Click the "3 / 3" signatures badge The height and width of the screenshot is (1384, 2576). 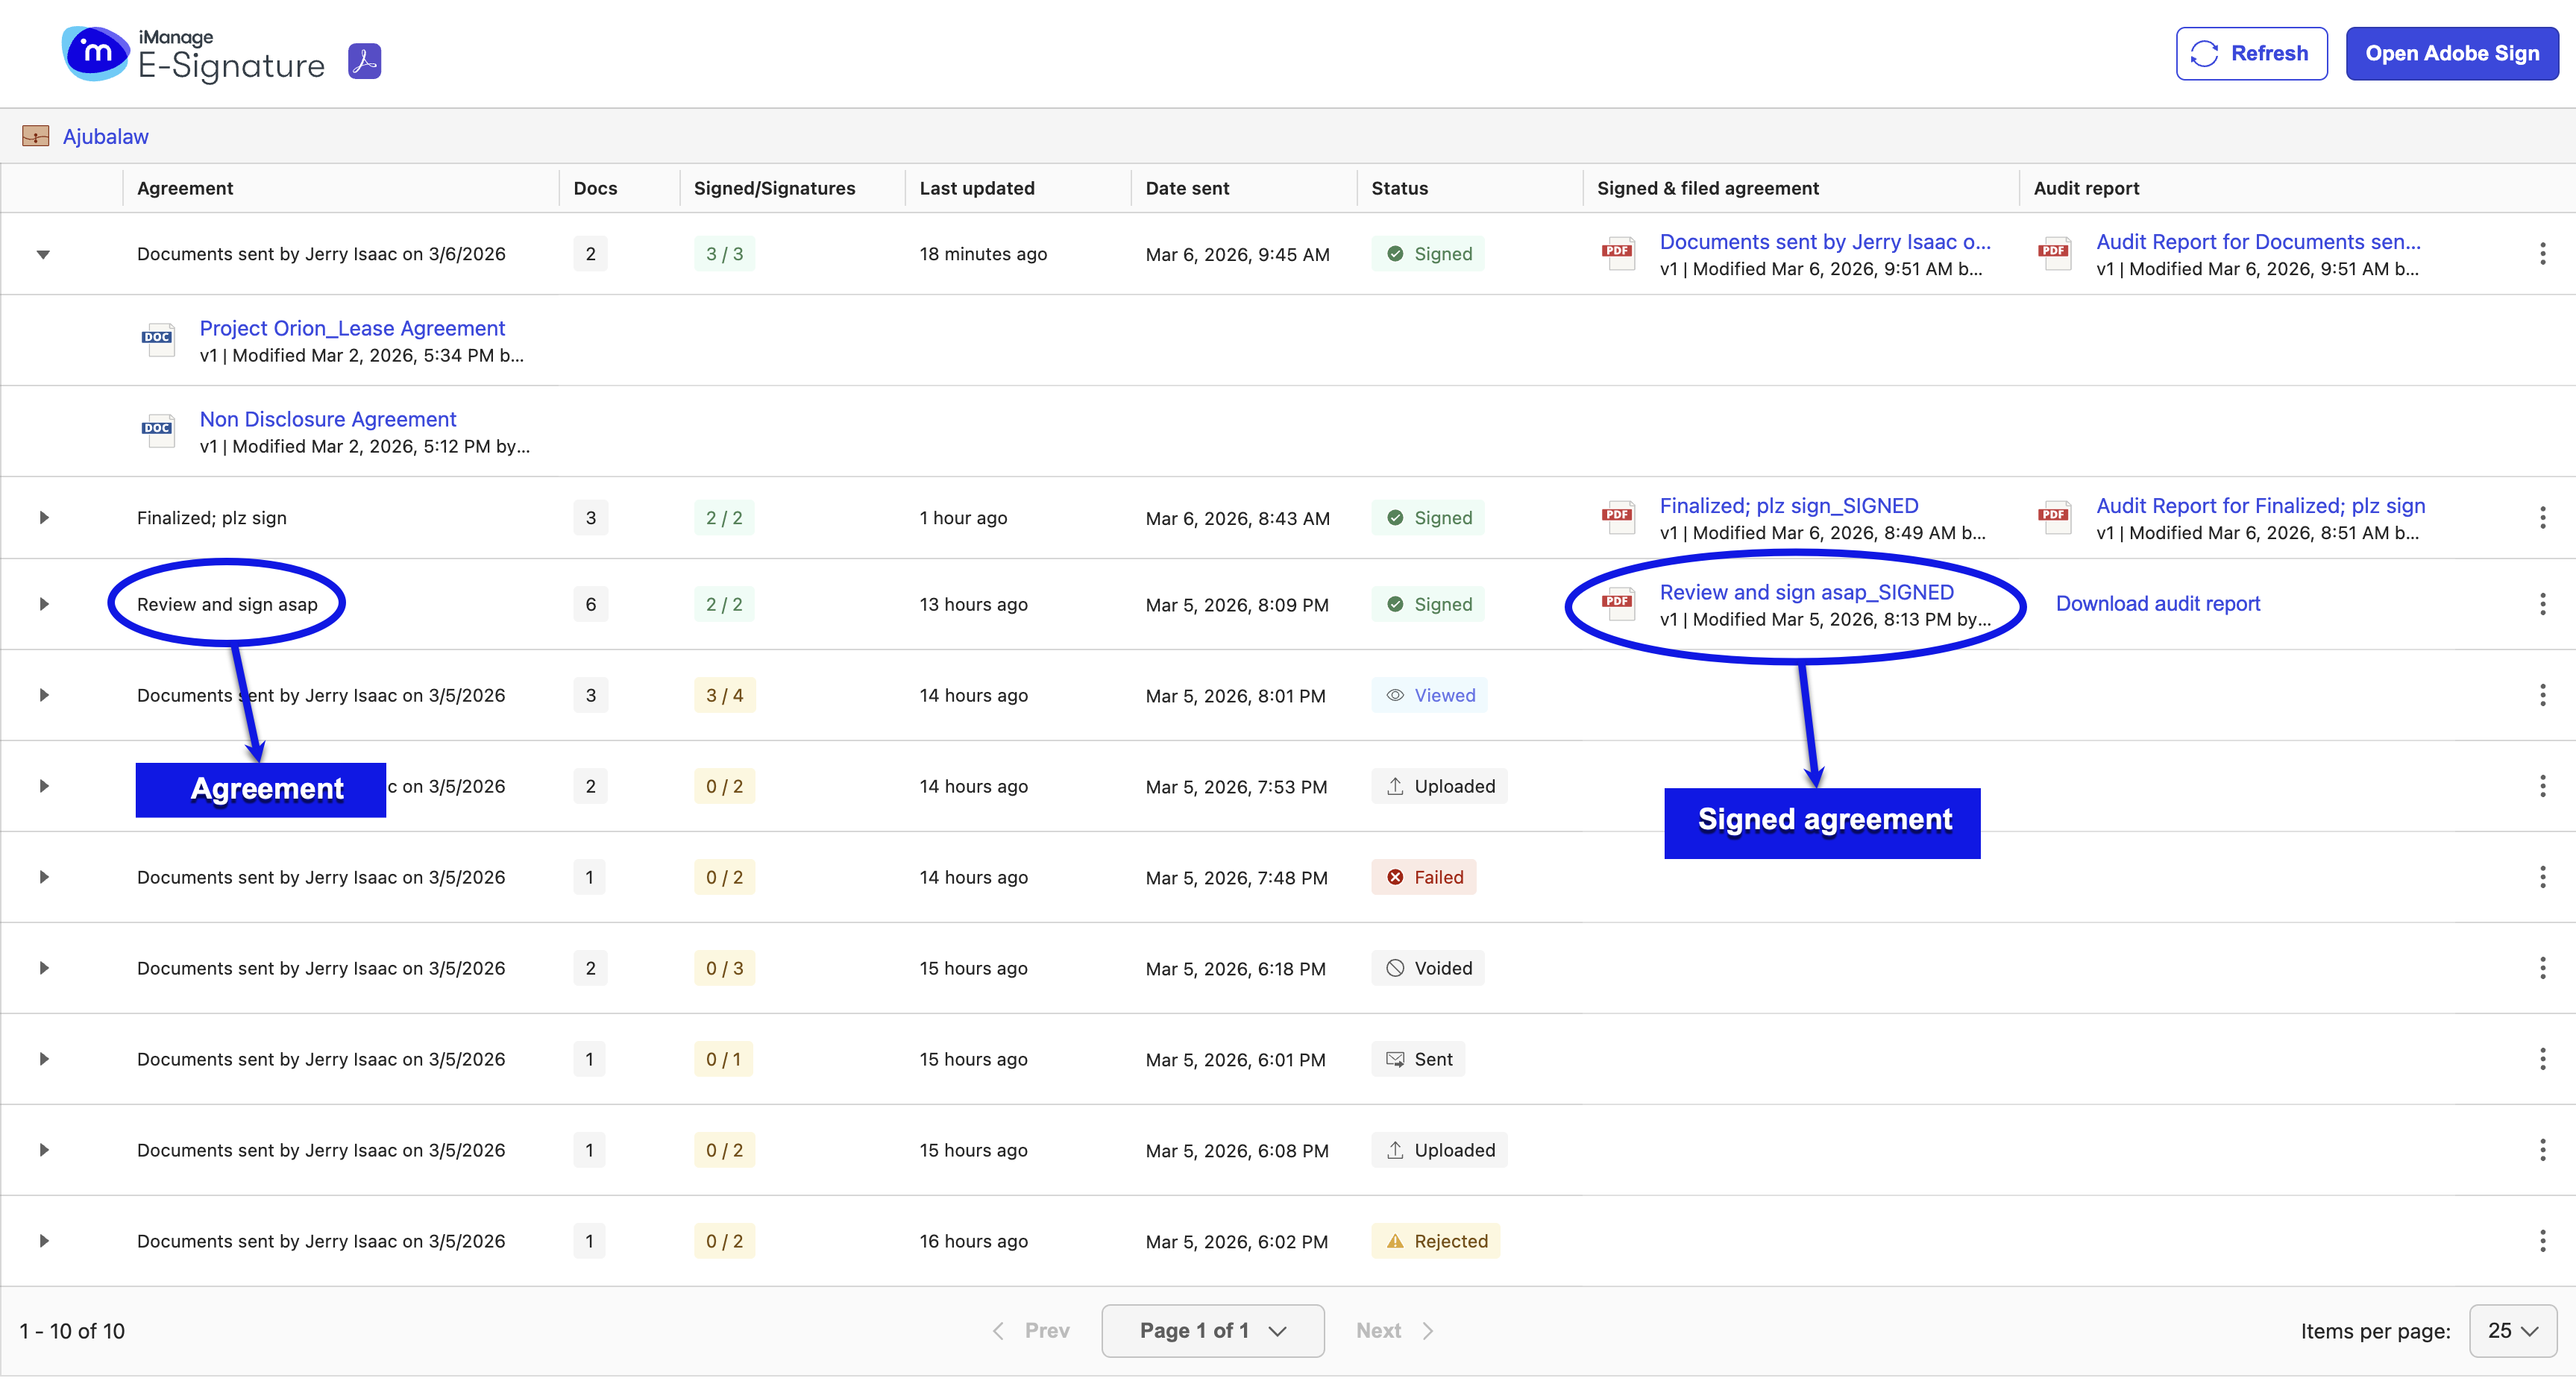pyautogui.click(x=724, y=254)
